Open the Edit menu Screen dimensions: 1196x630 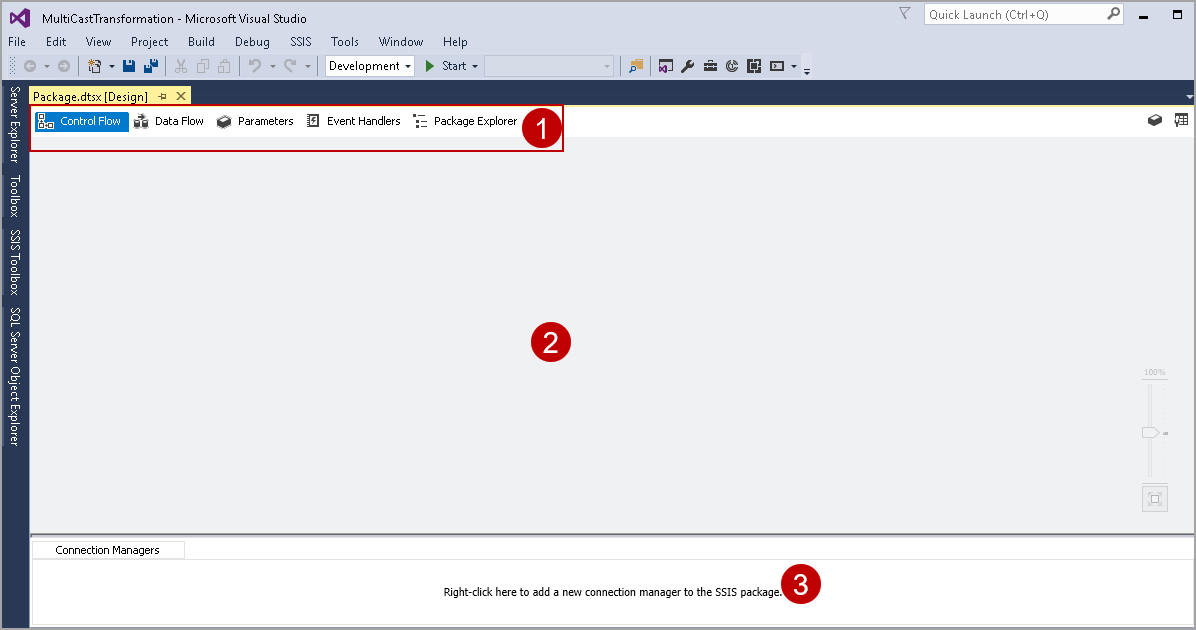click(x=56, y=42)
